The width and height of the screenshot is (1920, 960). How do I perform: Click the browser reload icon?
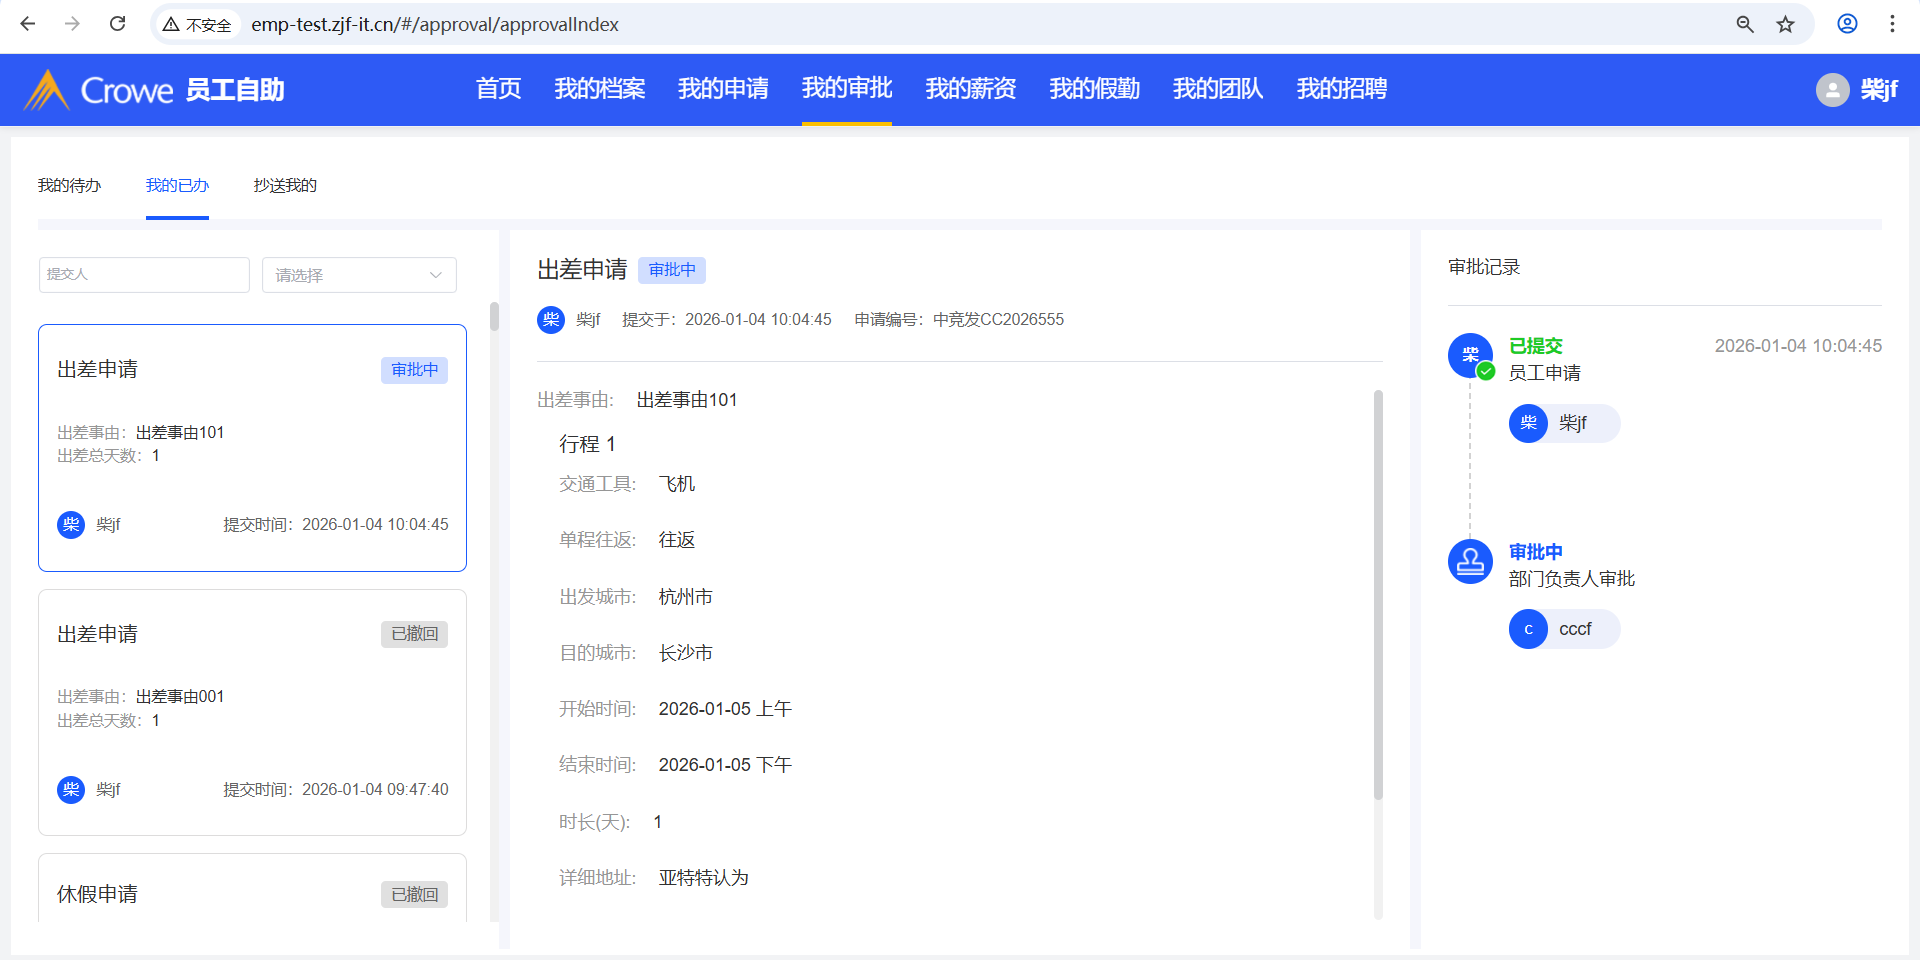coord(117,24)
